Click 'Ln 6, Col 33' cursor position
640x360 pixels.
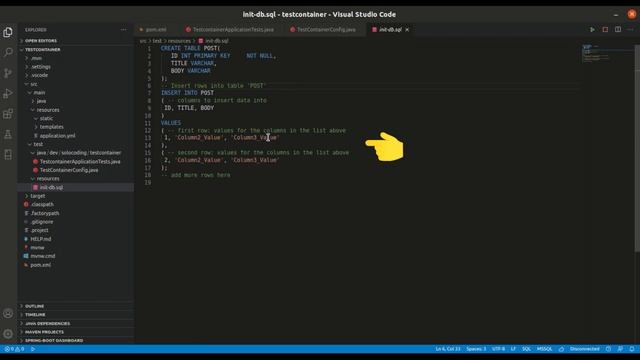tap(448, 349)
